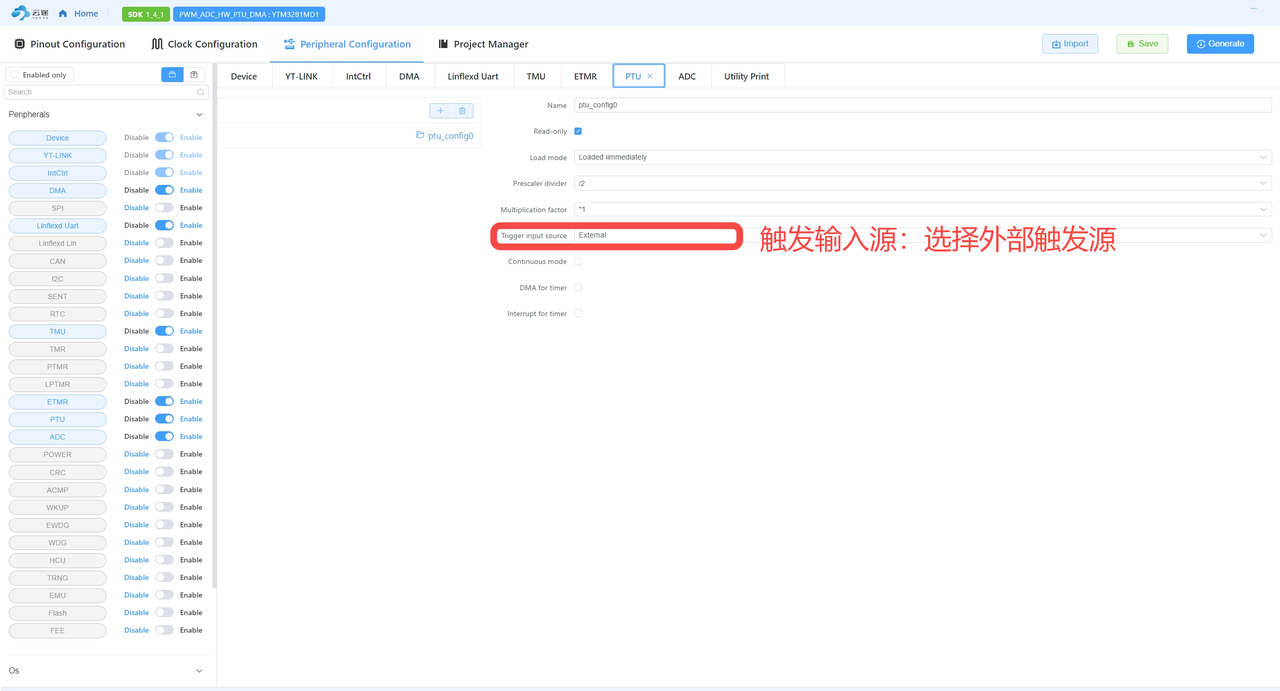Viewport: 1280px width, 691px height.
Task: Click the search magnifier icon
Action: 200,92
